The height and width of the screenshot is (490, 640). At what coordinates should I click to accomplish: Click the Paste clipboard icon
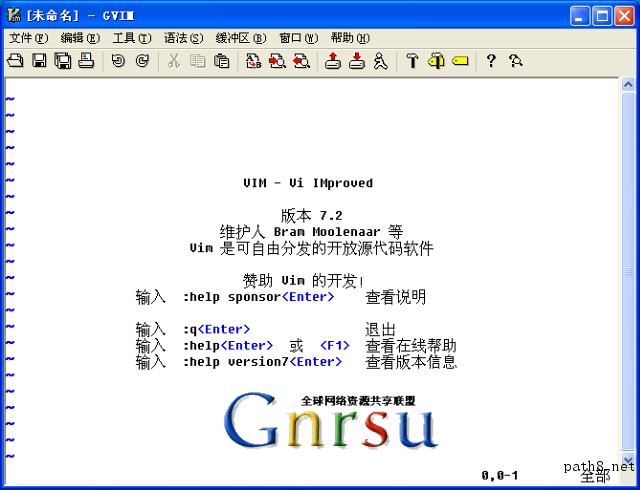click(x=222, y=61)
